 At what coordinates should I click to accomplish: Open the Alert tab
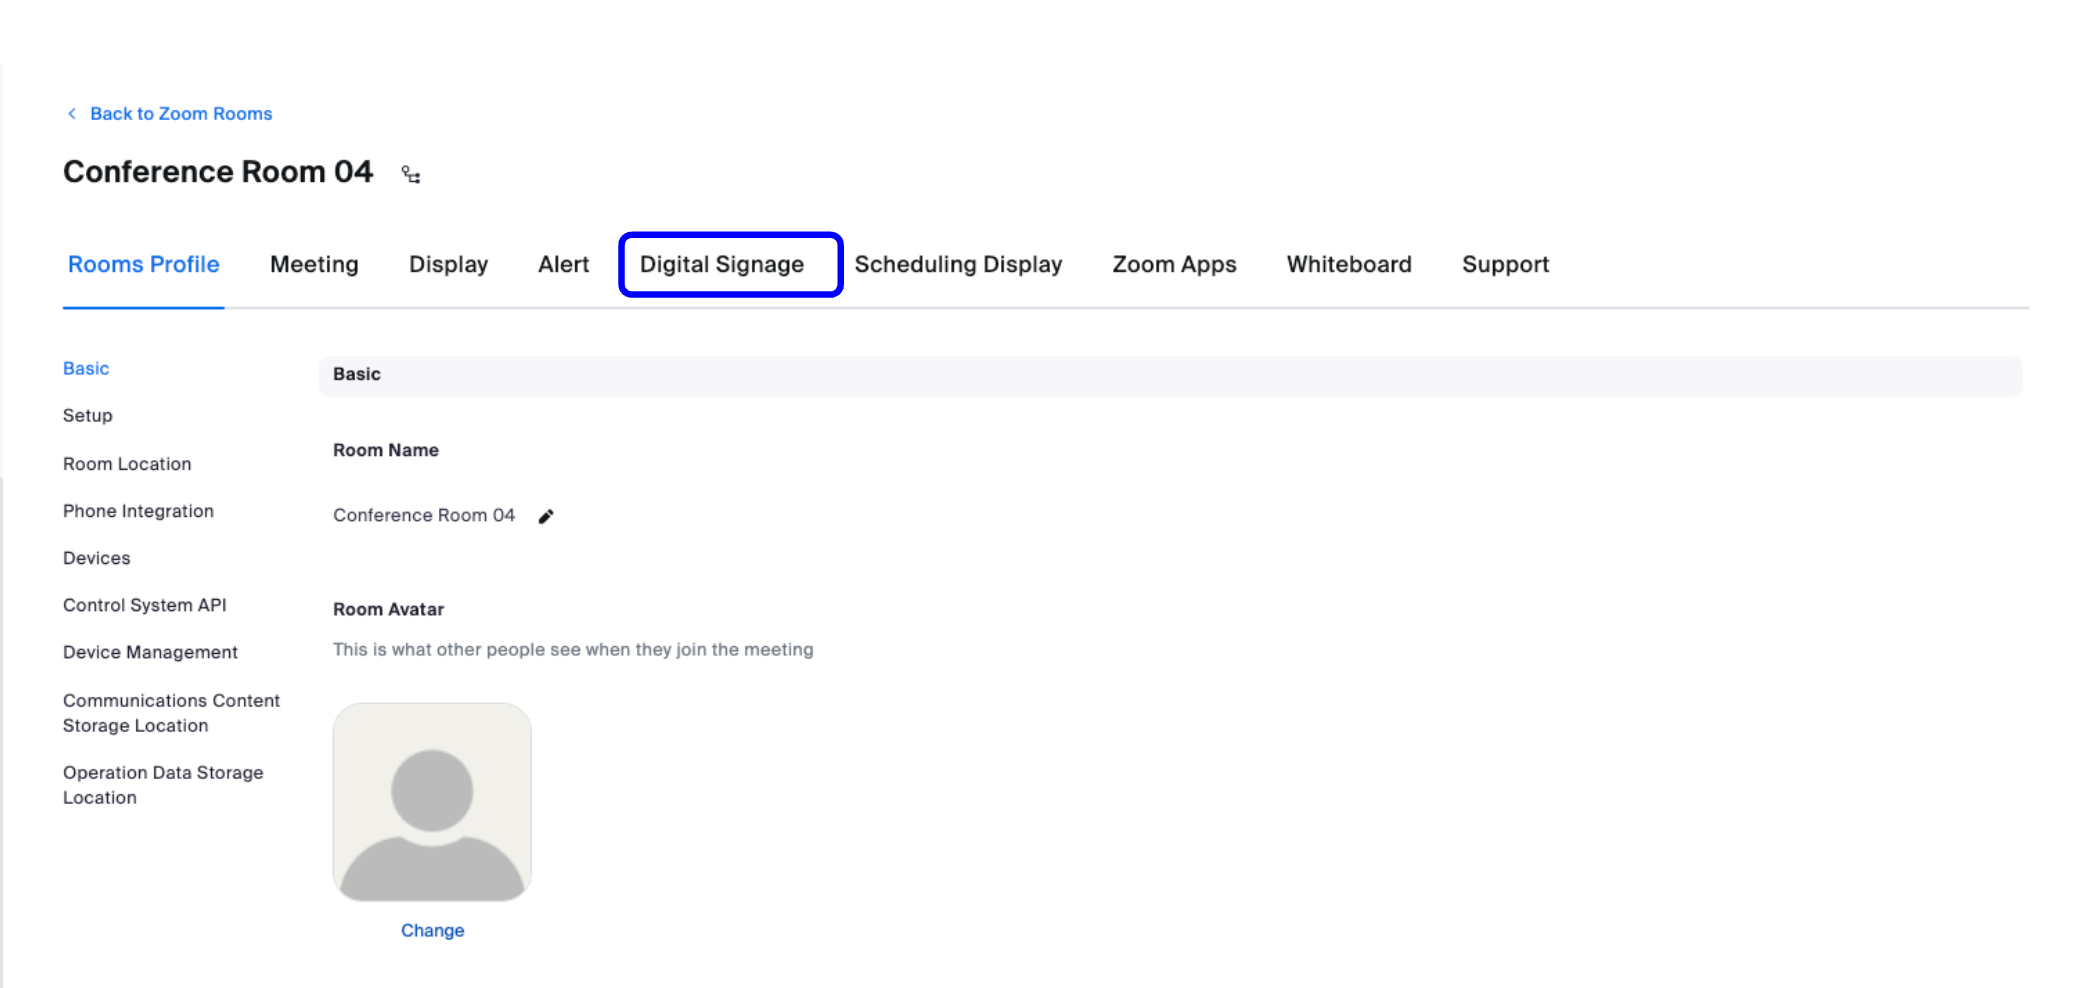tap(563, 264)
